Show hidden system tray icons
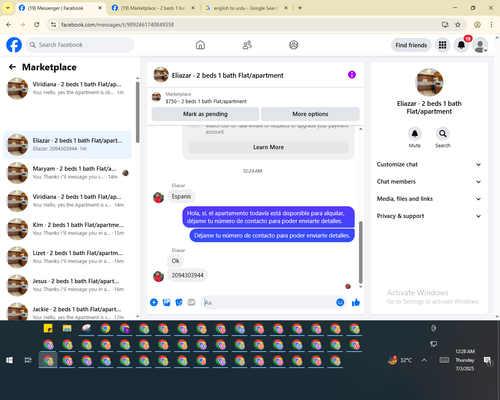Viewport: 500px width, 400px height. [x=424, y=360]
